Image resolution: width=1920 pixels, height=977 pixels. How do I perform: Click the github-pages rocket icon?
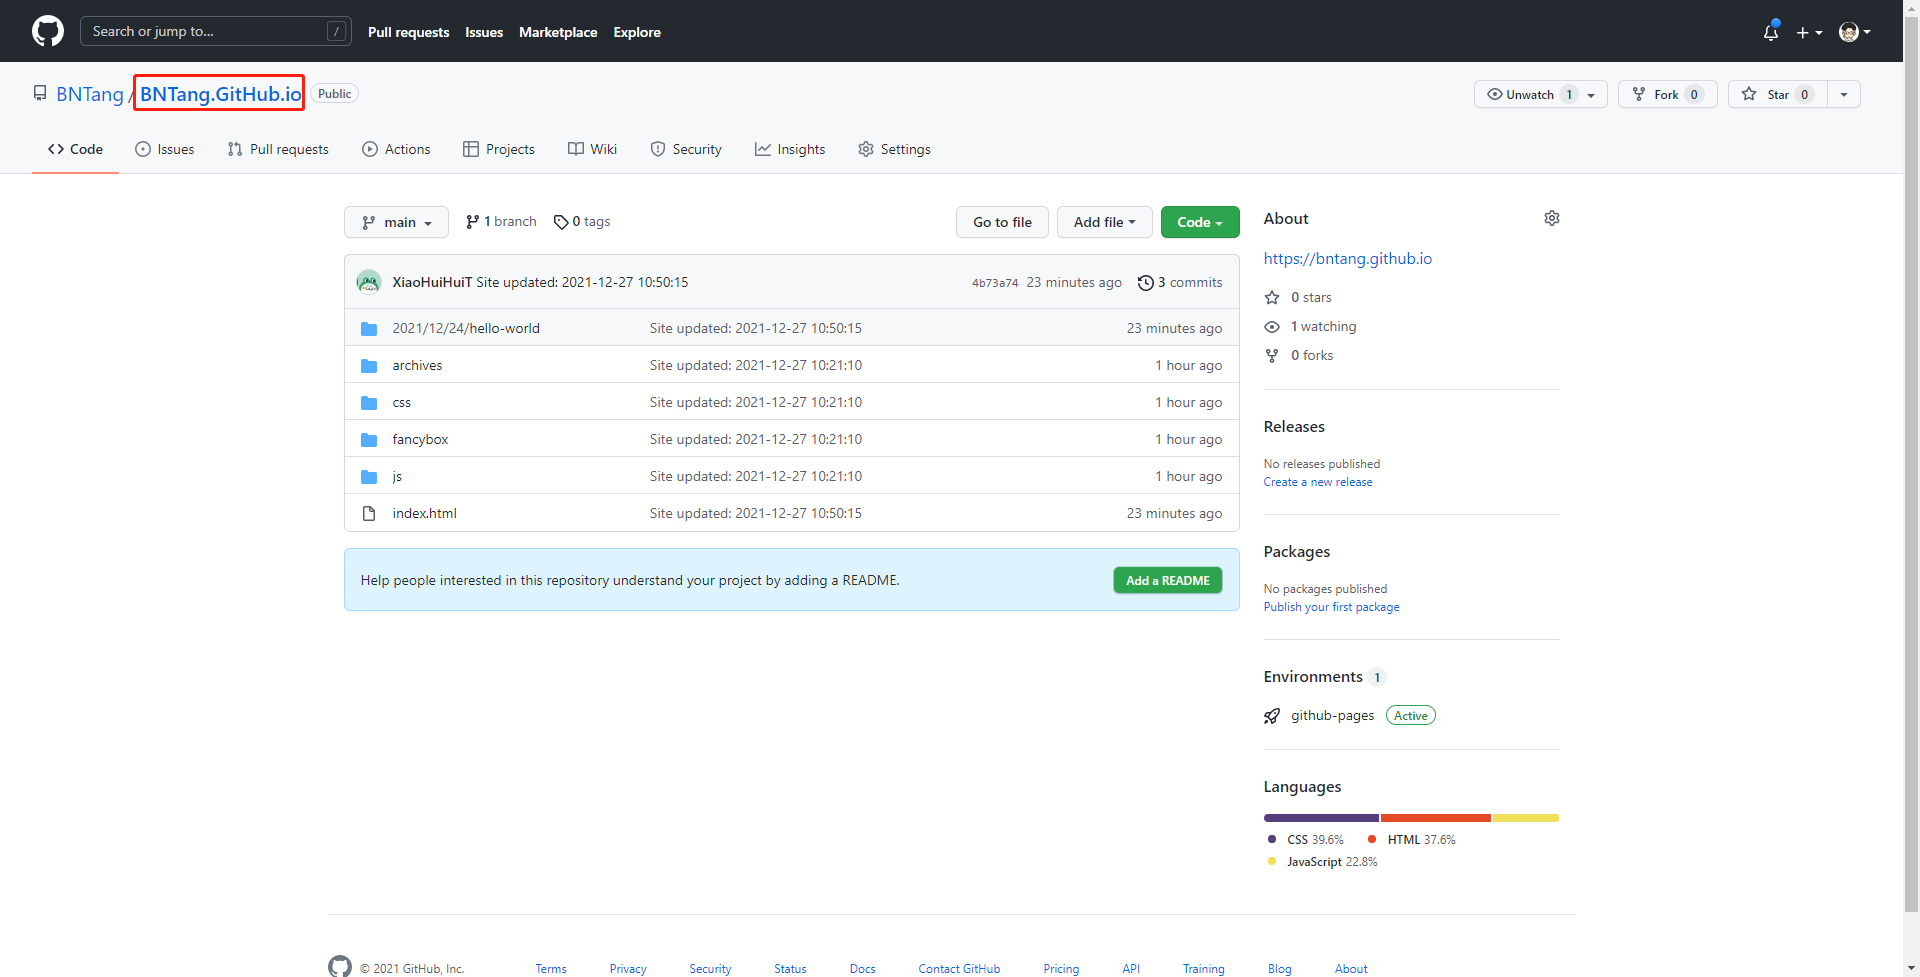1272,716
